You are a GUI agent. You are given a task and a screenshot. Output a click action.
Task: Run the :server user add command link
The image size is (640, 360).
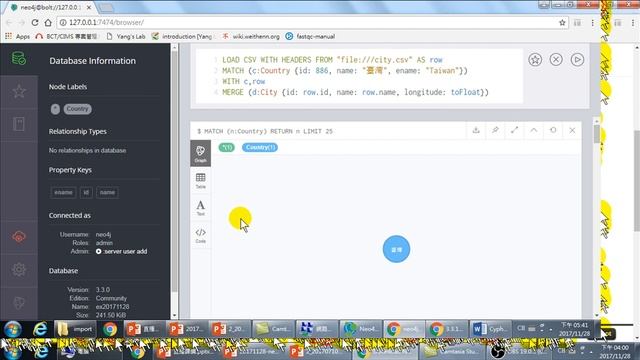point(122,251)
